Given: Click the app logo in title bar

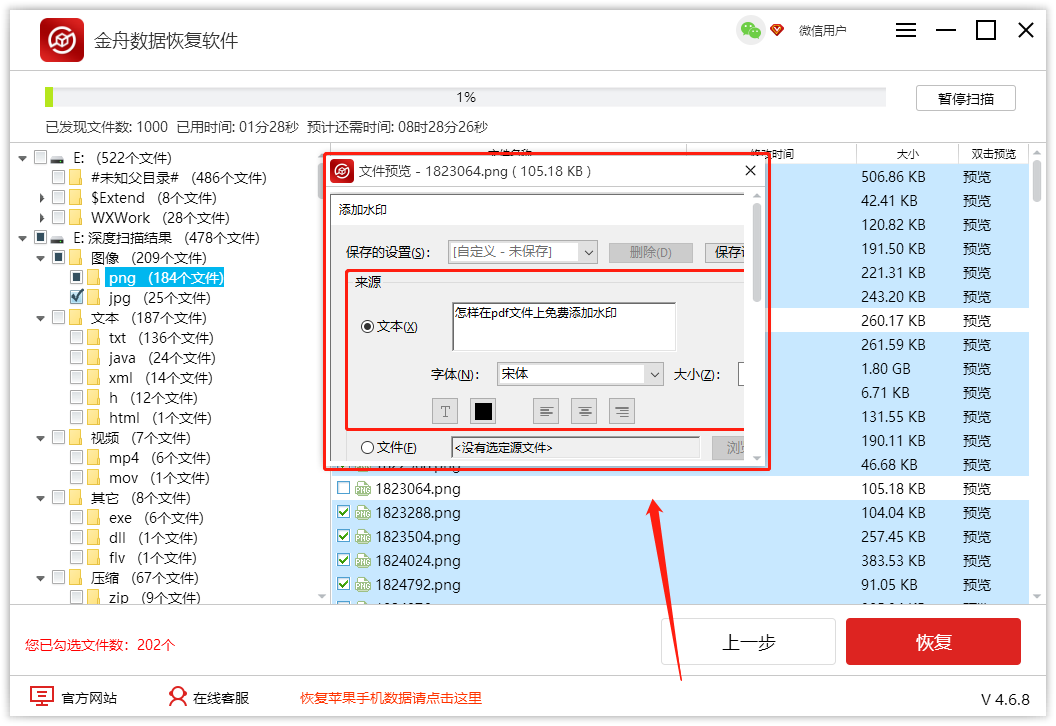Looking at the screenshot, I should point(62,40).
